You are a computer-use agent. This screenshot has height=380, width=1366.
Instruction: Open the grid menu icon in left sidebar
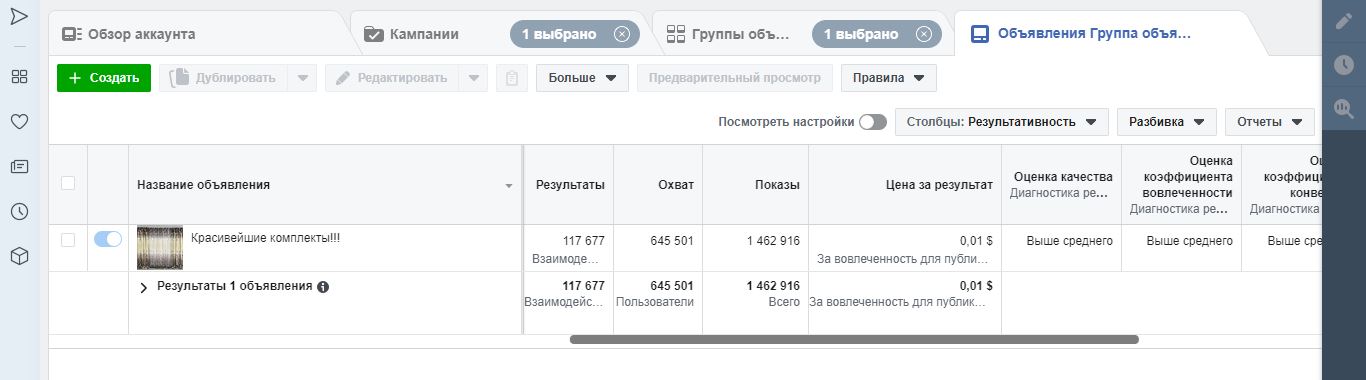point(19,77)
